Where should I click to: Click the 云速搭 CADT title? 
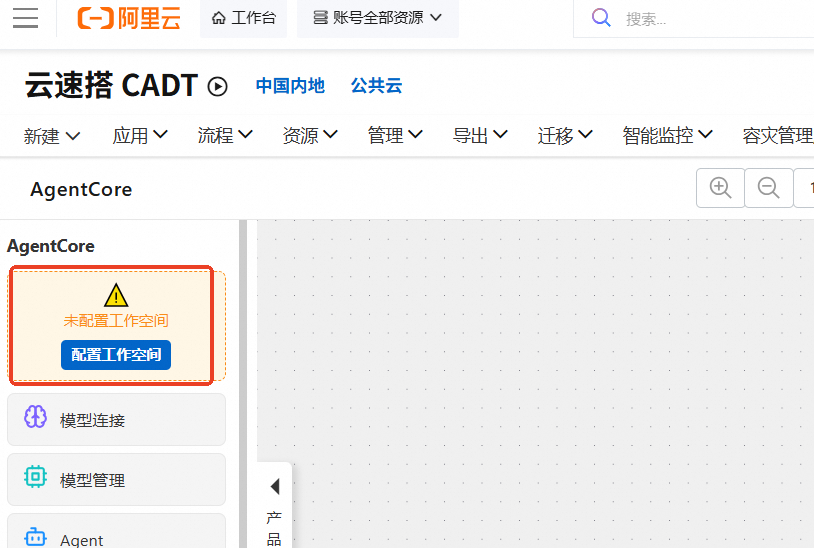[111, 86]
